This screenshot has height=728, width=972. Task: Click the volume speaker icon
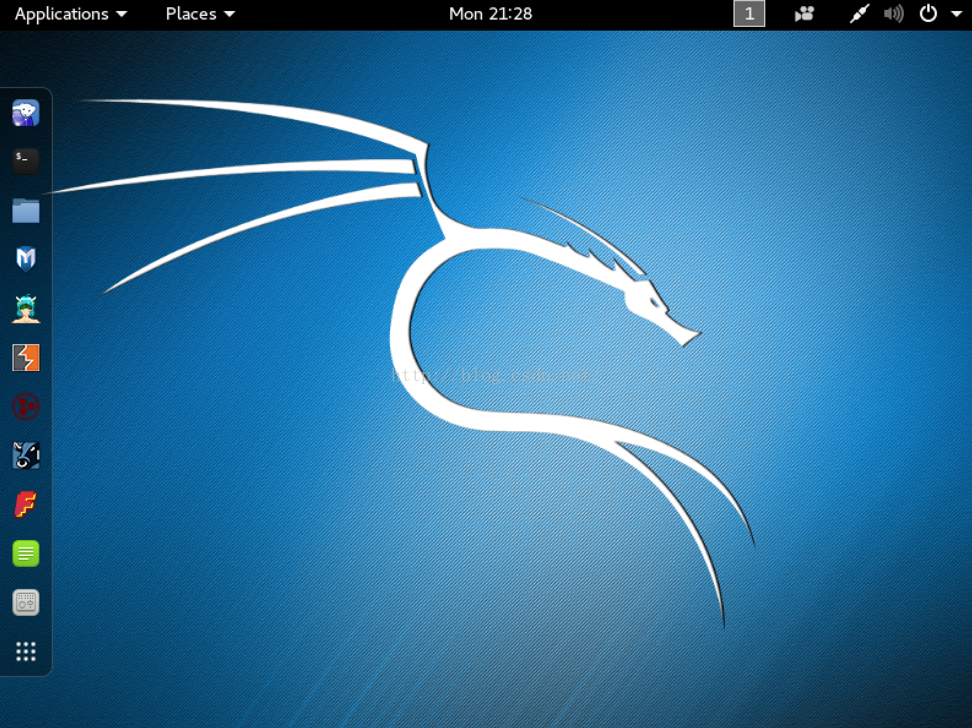(893, 14)
